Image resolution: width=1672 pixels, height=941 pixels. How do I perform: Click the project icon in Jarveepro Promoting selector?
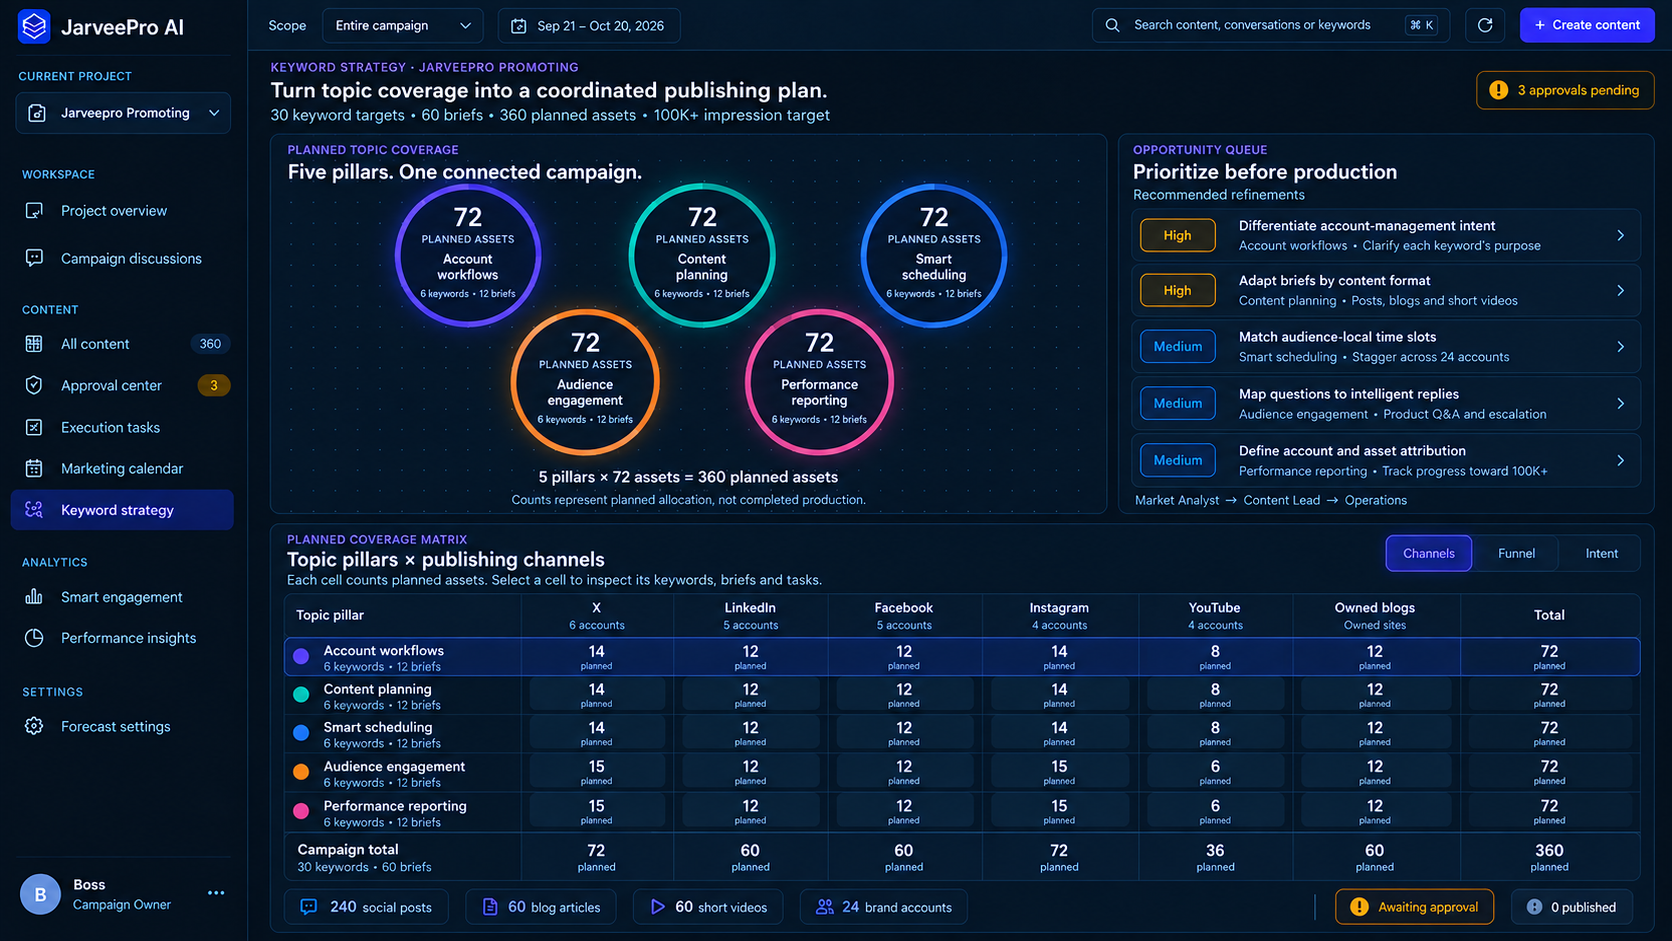[x=37, y=113]
